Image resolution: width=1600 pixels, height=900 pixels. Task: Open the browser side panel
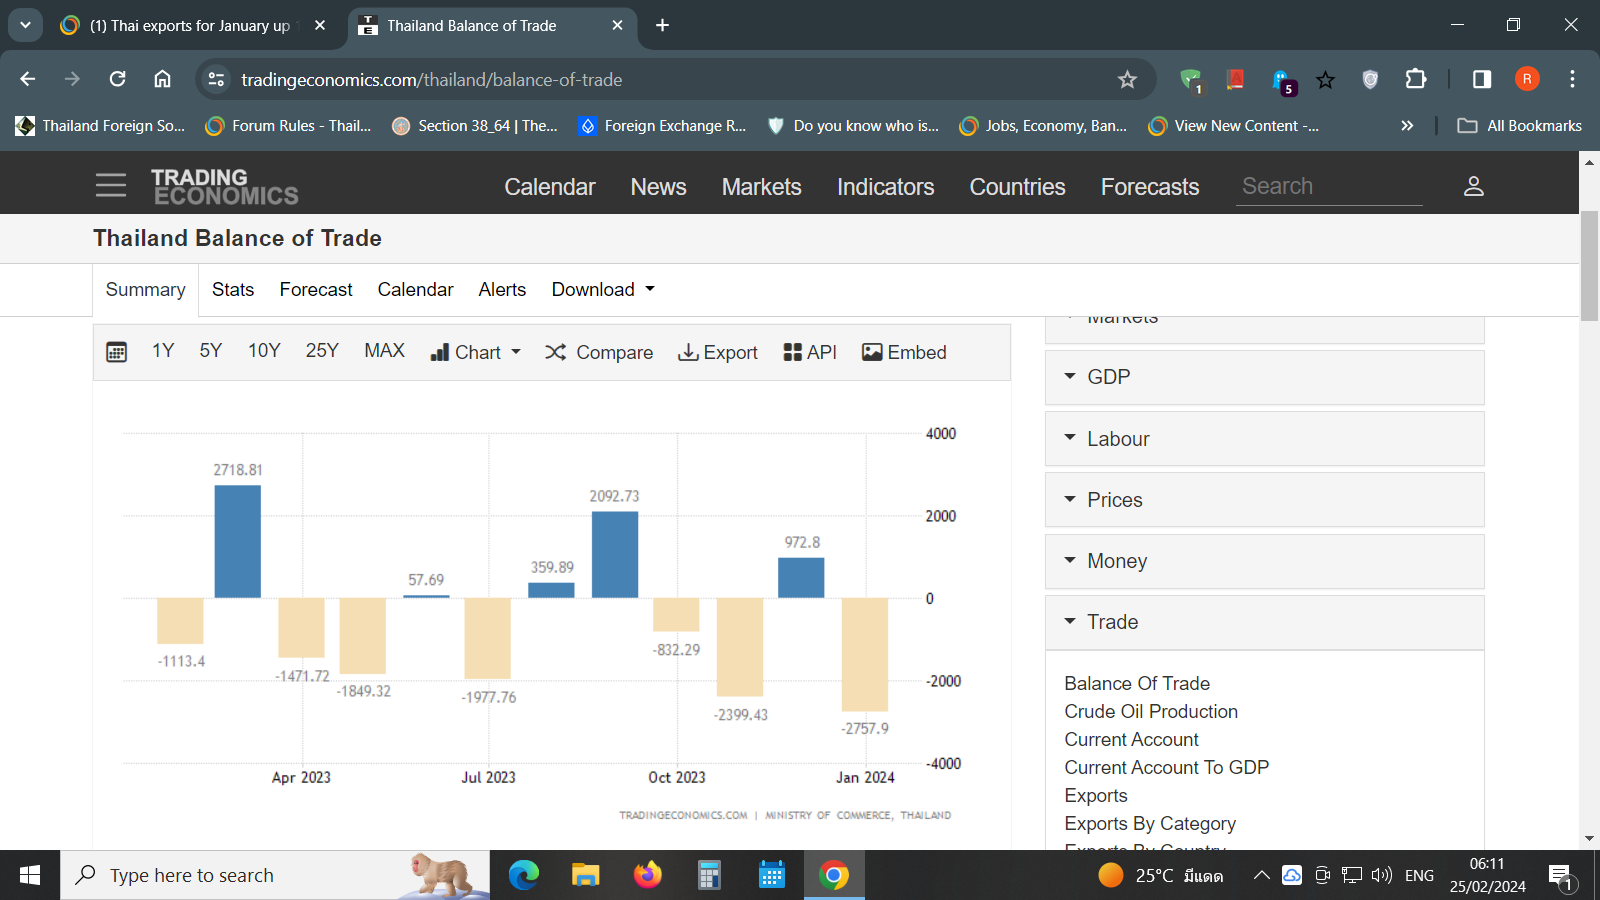tap(1482, 79)
